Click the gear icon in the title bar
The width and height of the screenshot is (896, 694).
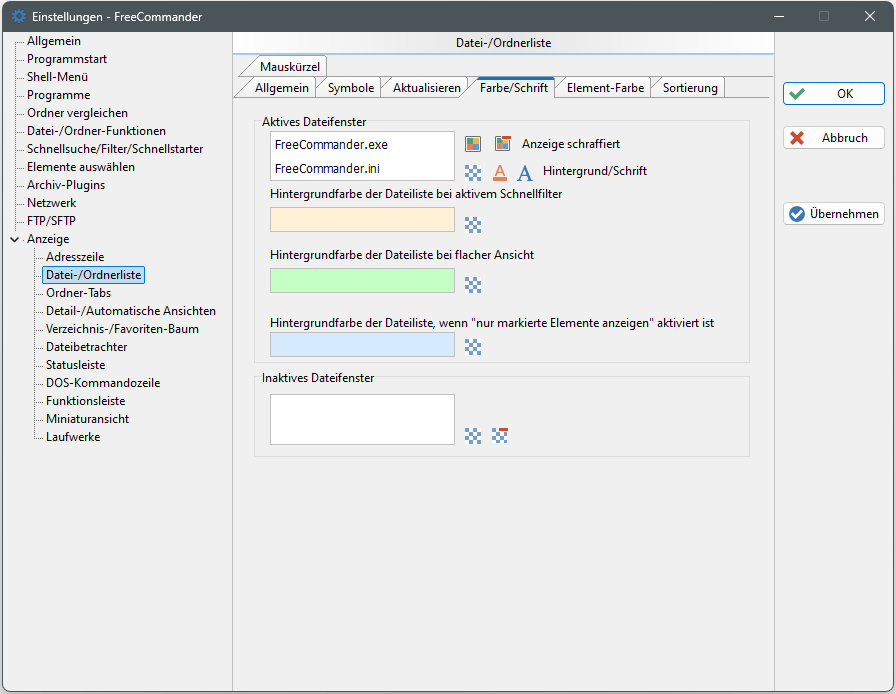click(19, 16)
